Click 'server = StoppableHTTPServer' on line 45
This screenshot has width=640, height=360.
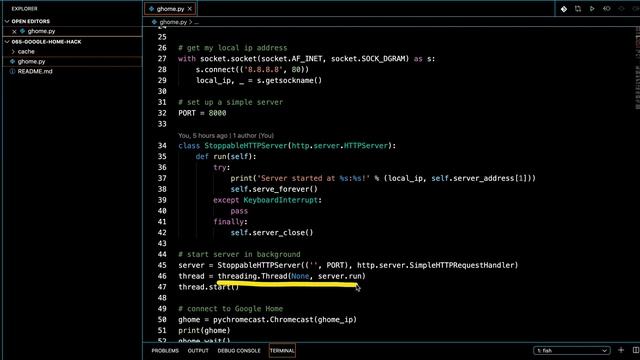(x=348, y=265)
